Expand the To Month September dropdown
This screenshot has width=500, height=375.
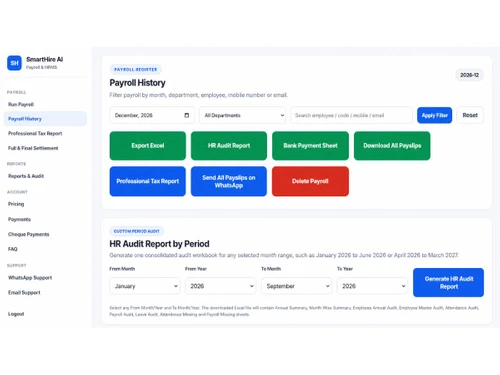(297, 286)
